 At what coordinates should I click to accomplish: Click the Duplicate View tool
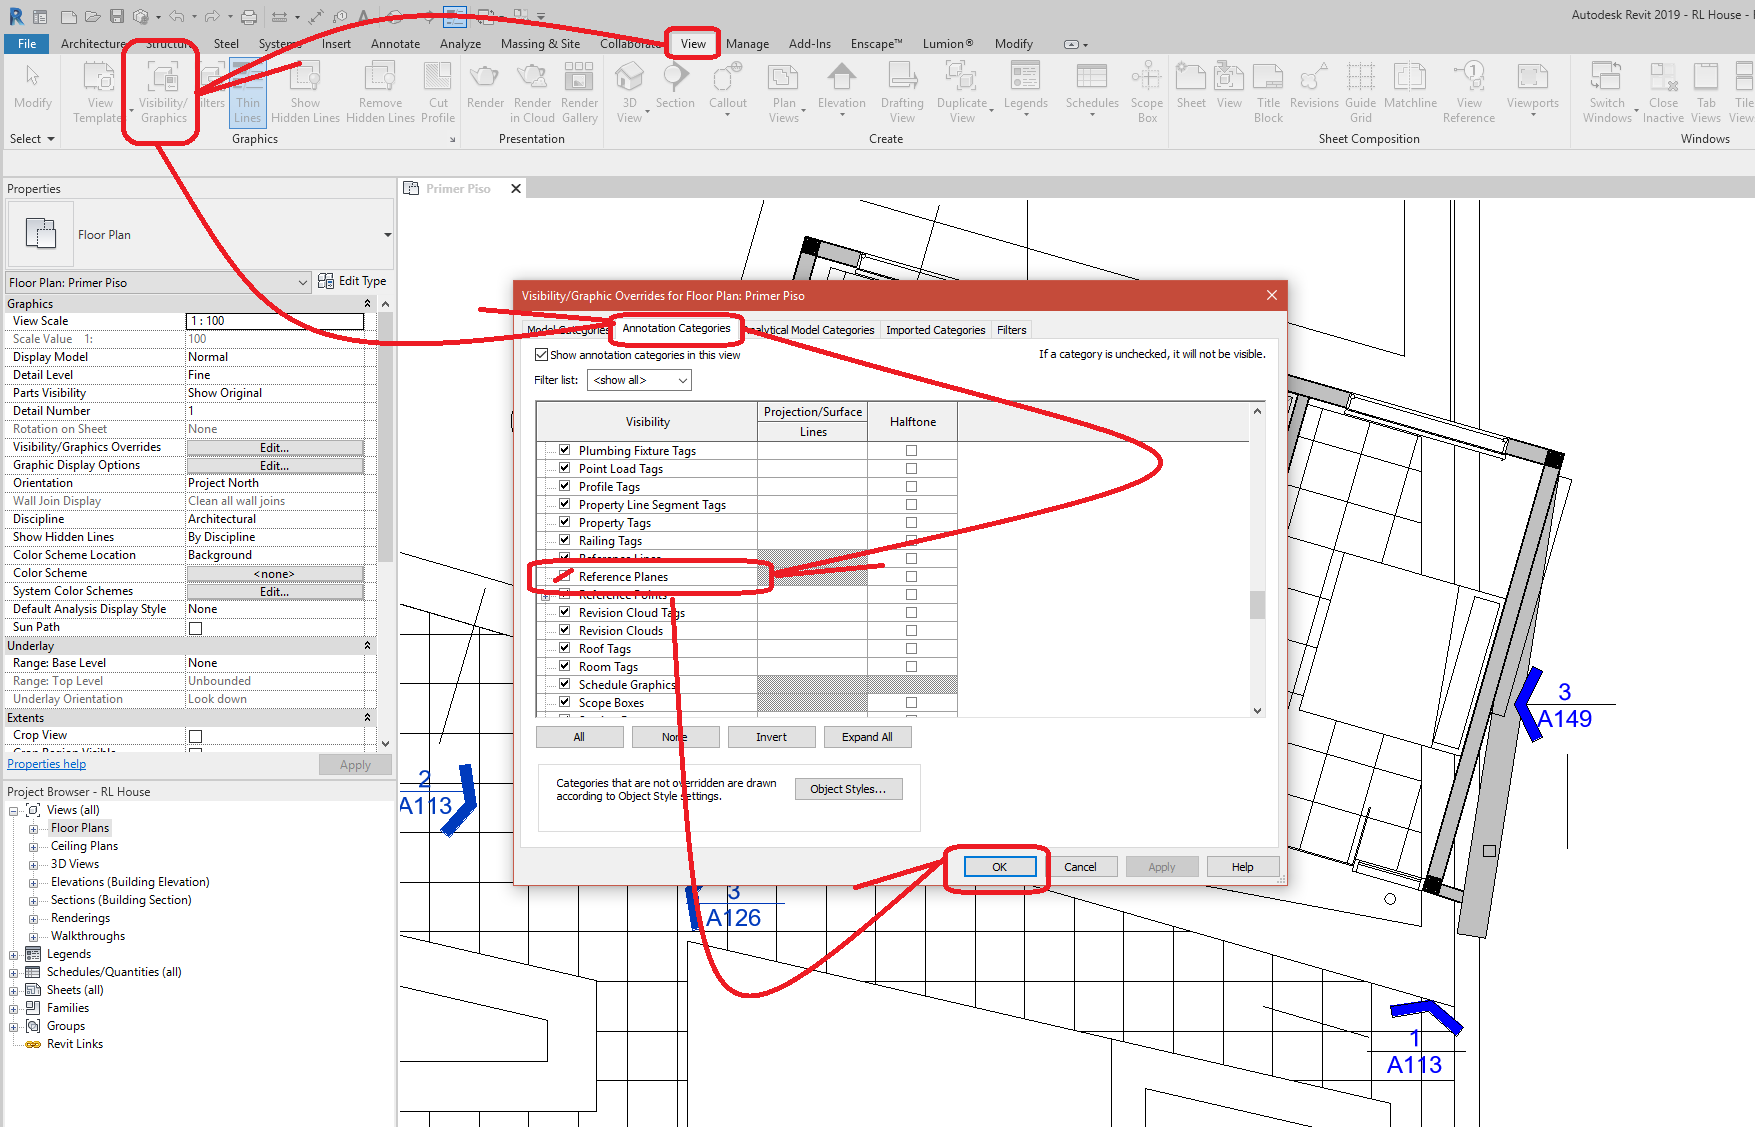(962, 92)
